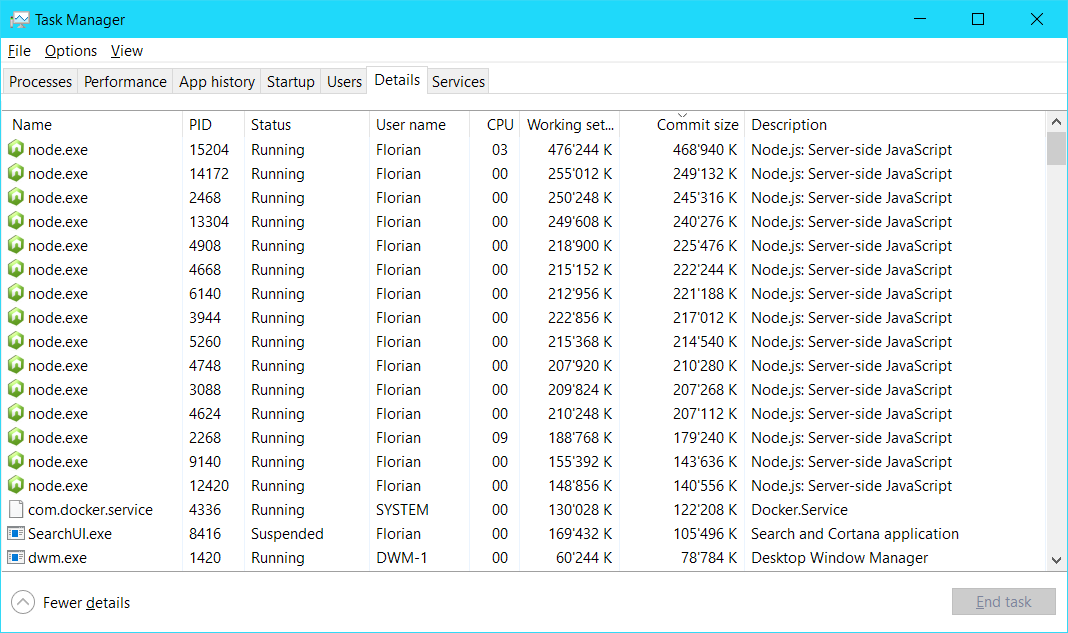Click the scroll down arrow of process list
The height and width of the screenshot is (633, 1068).
[1056, 561]
